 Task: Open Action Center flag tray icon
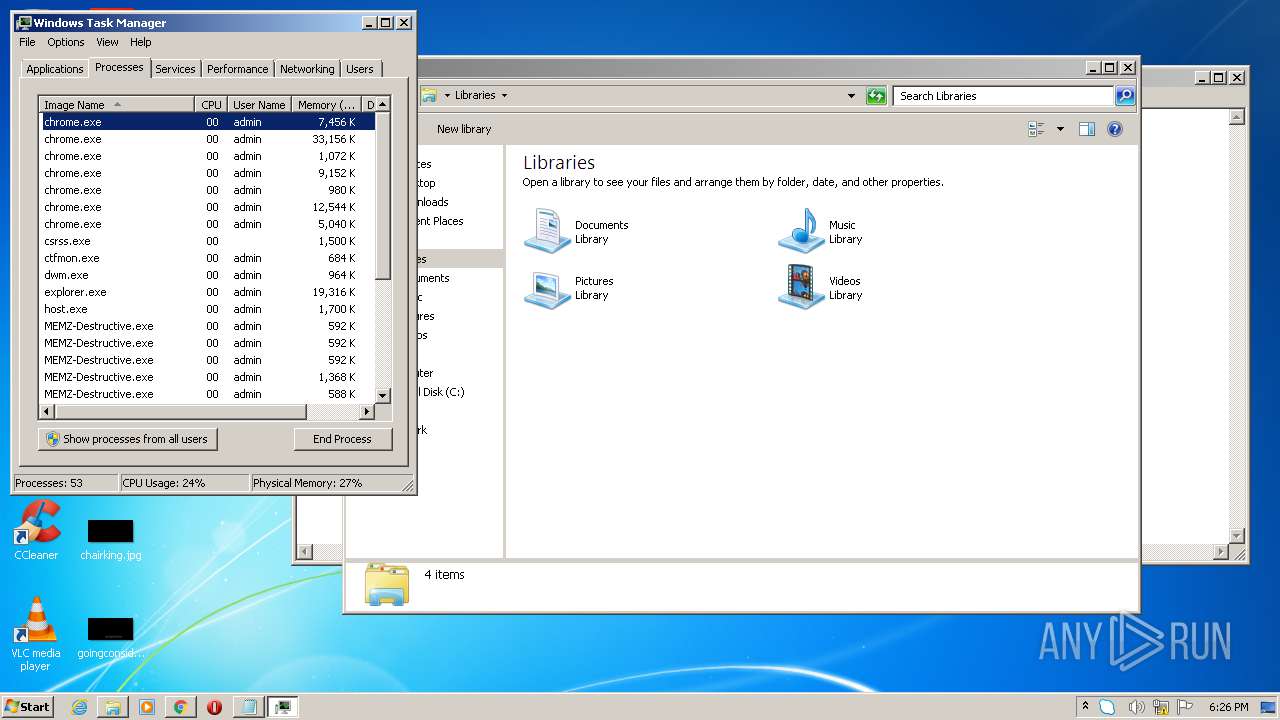[1185, 707]
